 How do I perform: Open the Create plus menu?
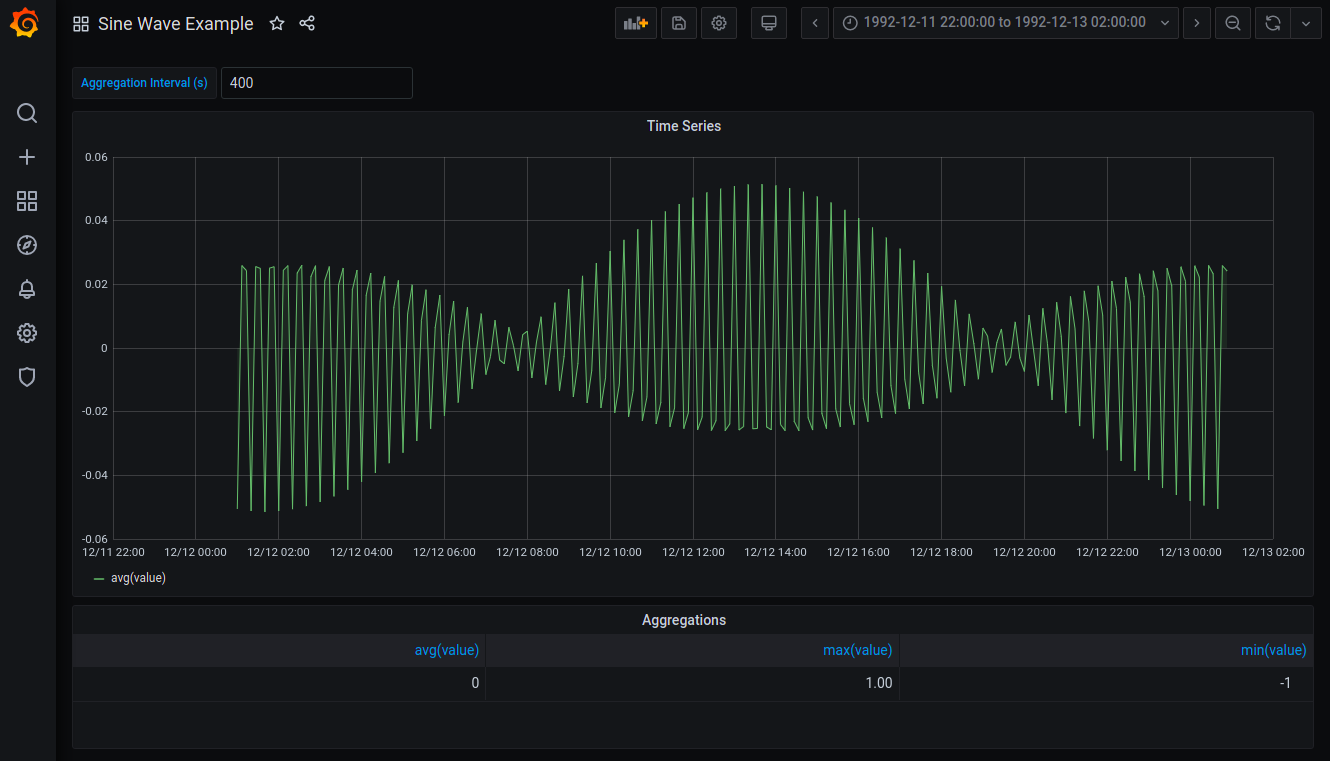point(27,157)
